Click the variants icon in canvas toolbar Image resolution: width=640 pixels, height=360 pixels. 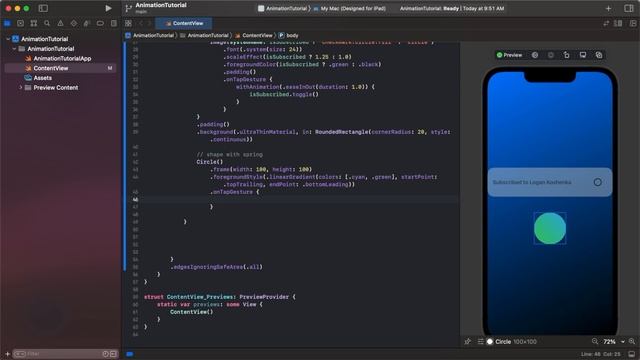pos(551,55)
